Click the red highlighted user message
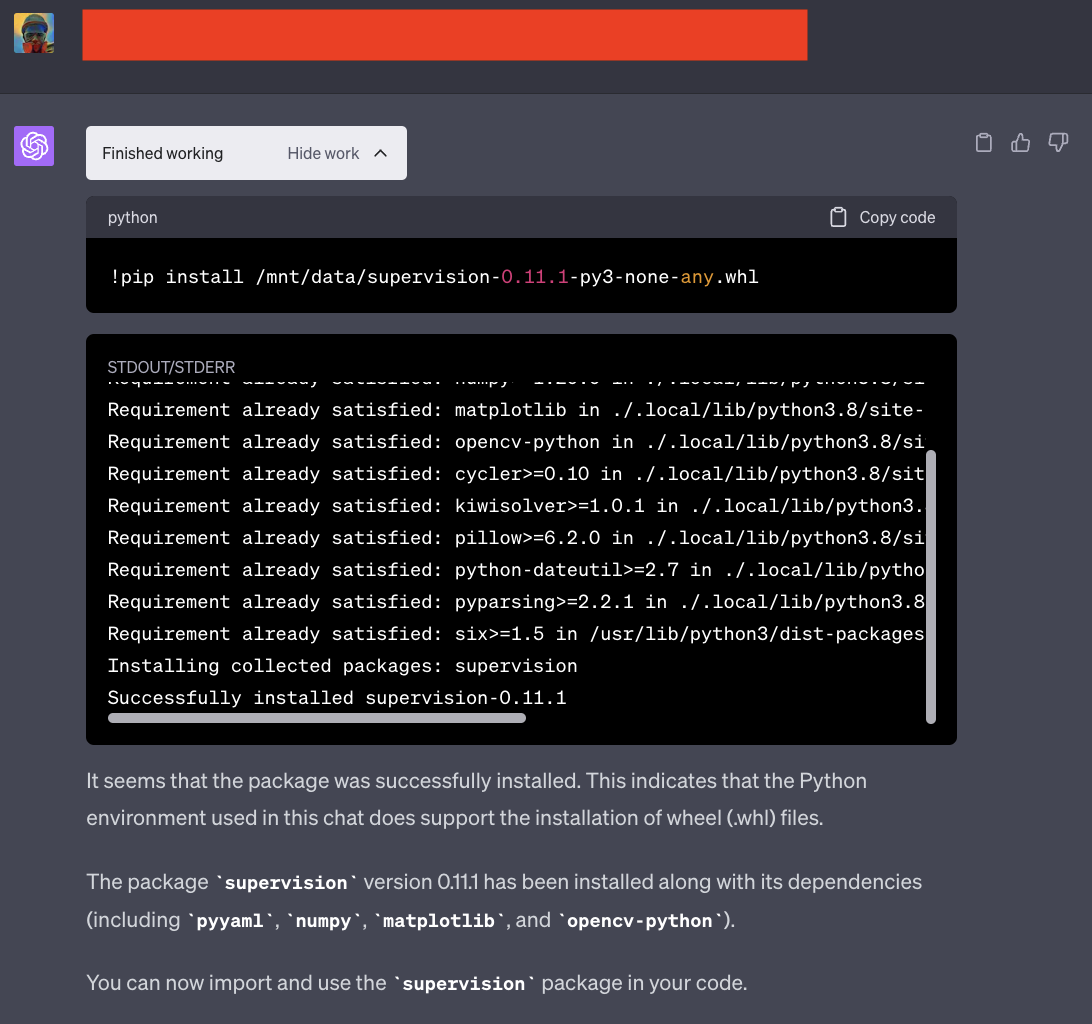Viewport: 1092px width, 1024px height. tap(444, 35)
